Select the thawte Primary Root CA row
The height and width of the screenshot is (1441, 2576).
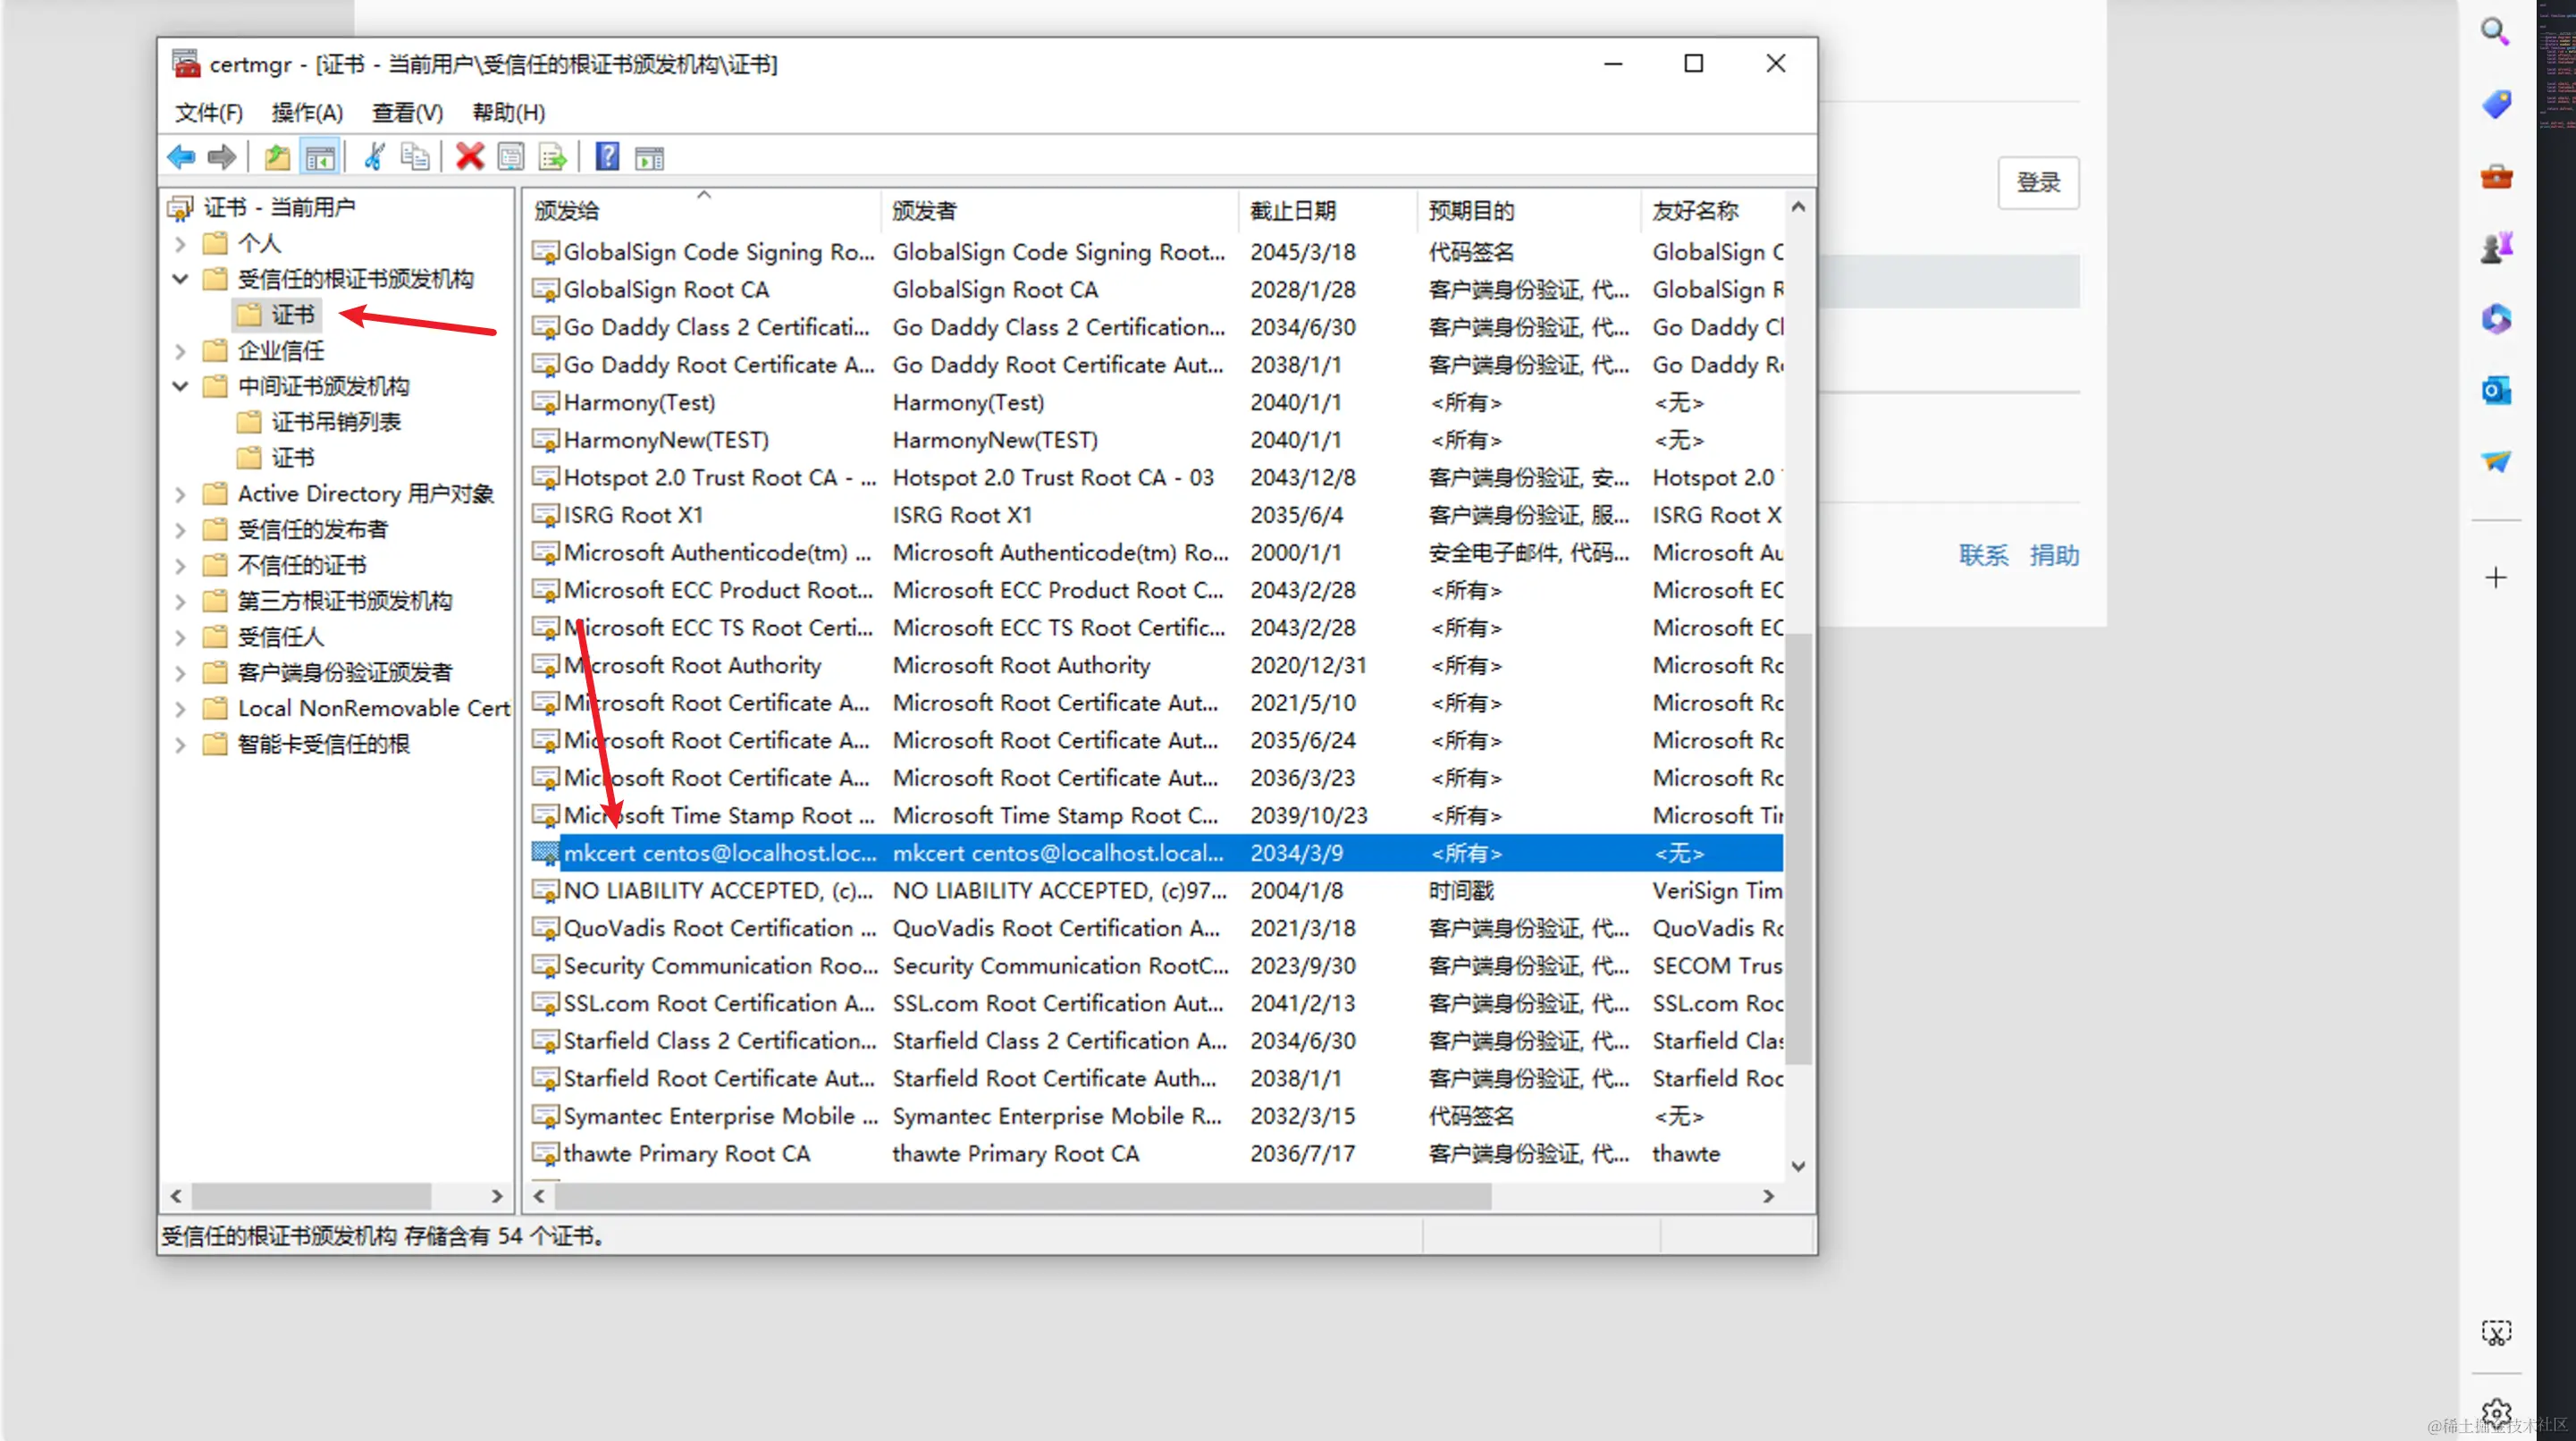(x=1157, y=1154)
